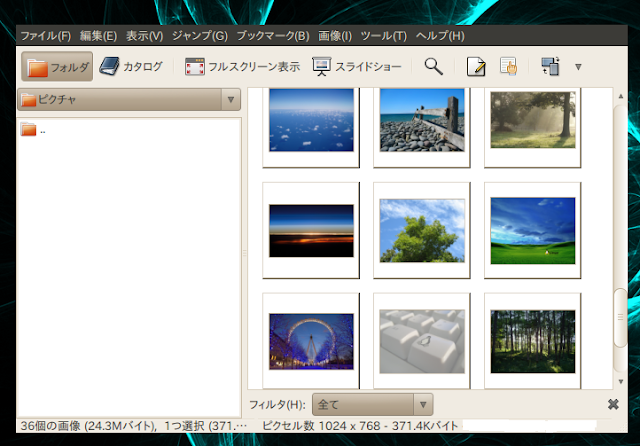Viewport: 640px width, 446px height.
Task: Open the Catalog view (カタログ)
Action: [131, 67]
